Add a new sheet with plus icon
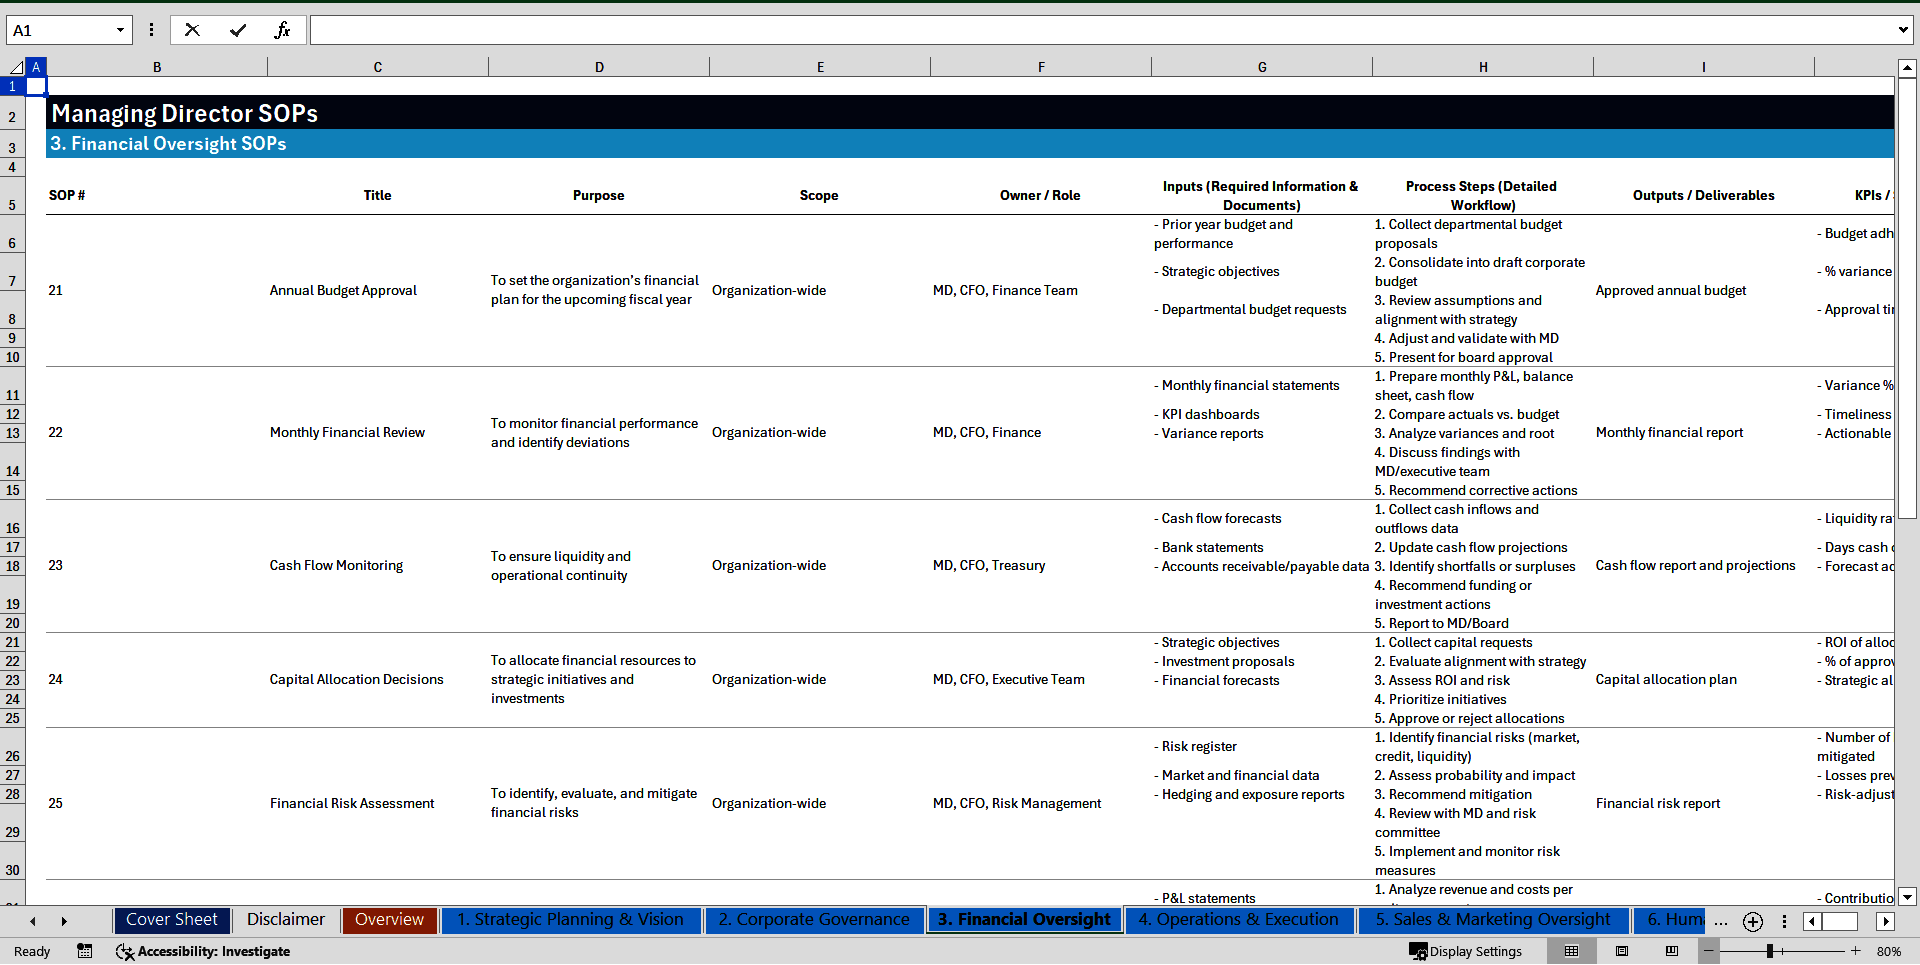The image size is (1920, 965). pyautogui.click(x=1753, y=921)
